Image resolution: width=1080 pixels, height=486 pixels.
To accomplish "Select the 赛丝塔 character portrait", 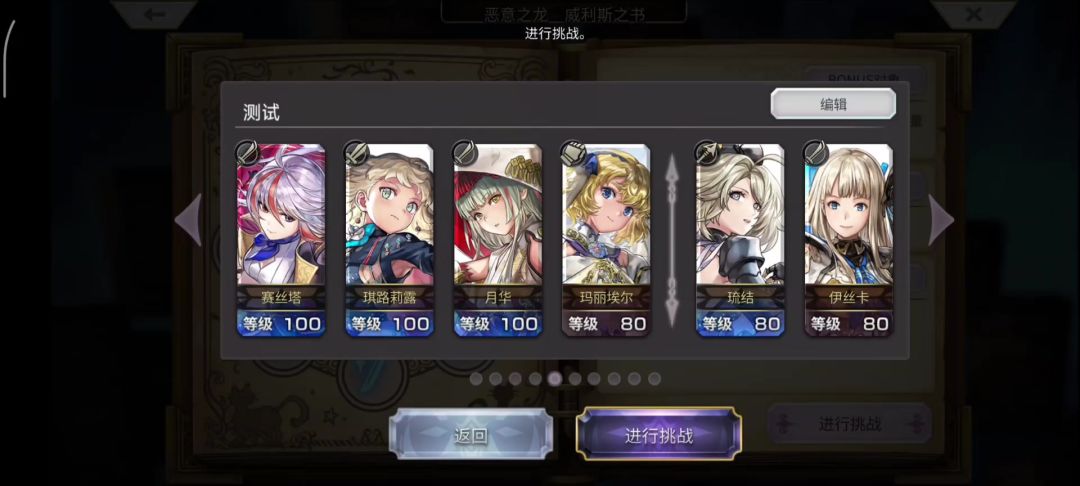I will (281, 214).
